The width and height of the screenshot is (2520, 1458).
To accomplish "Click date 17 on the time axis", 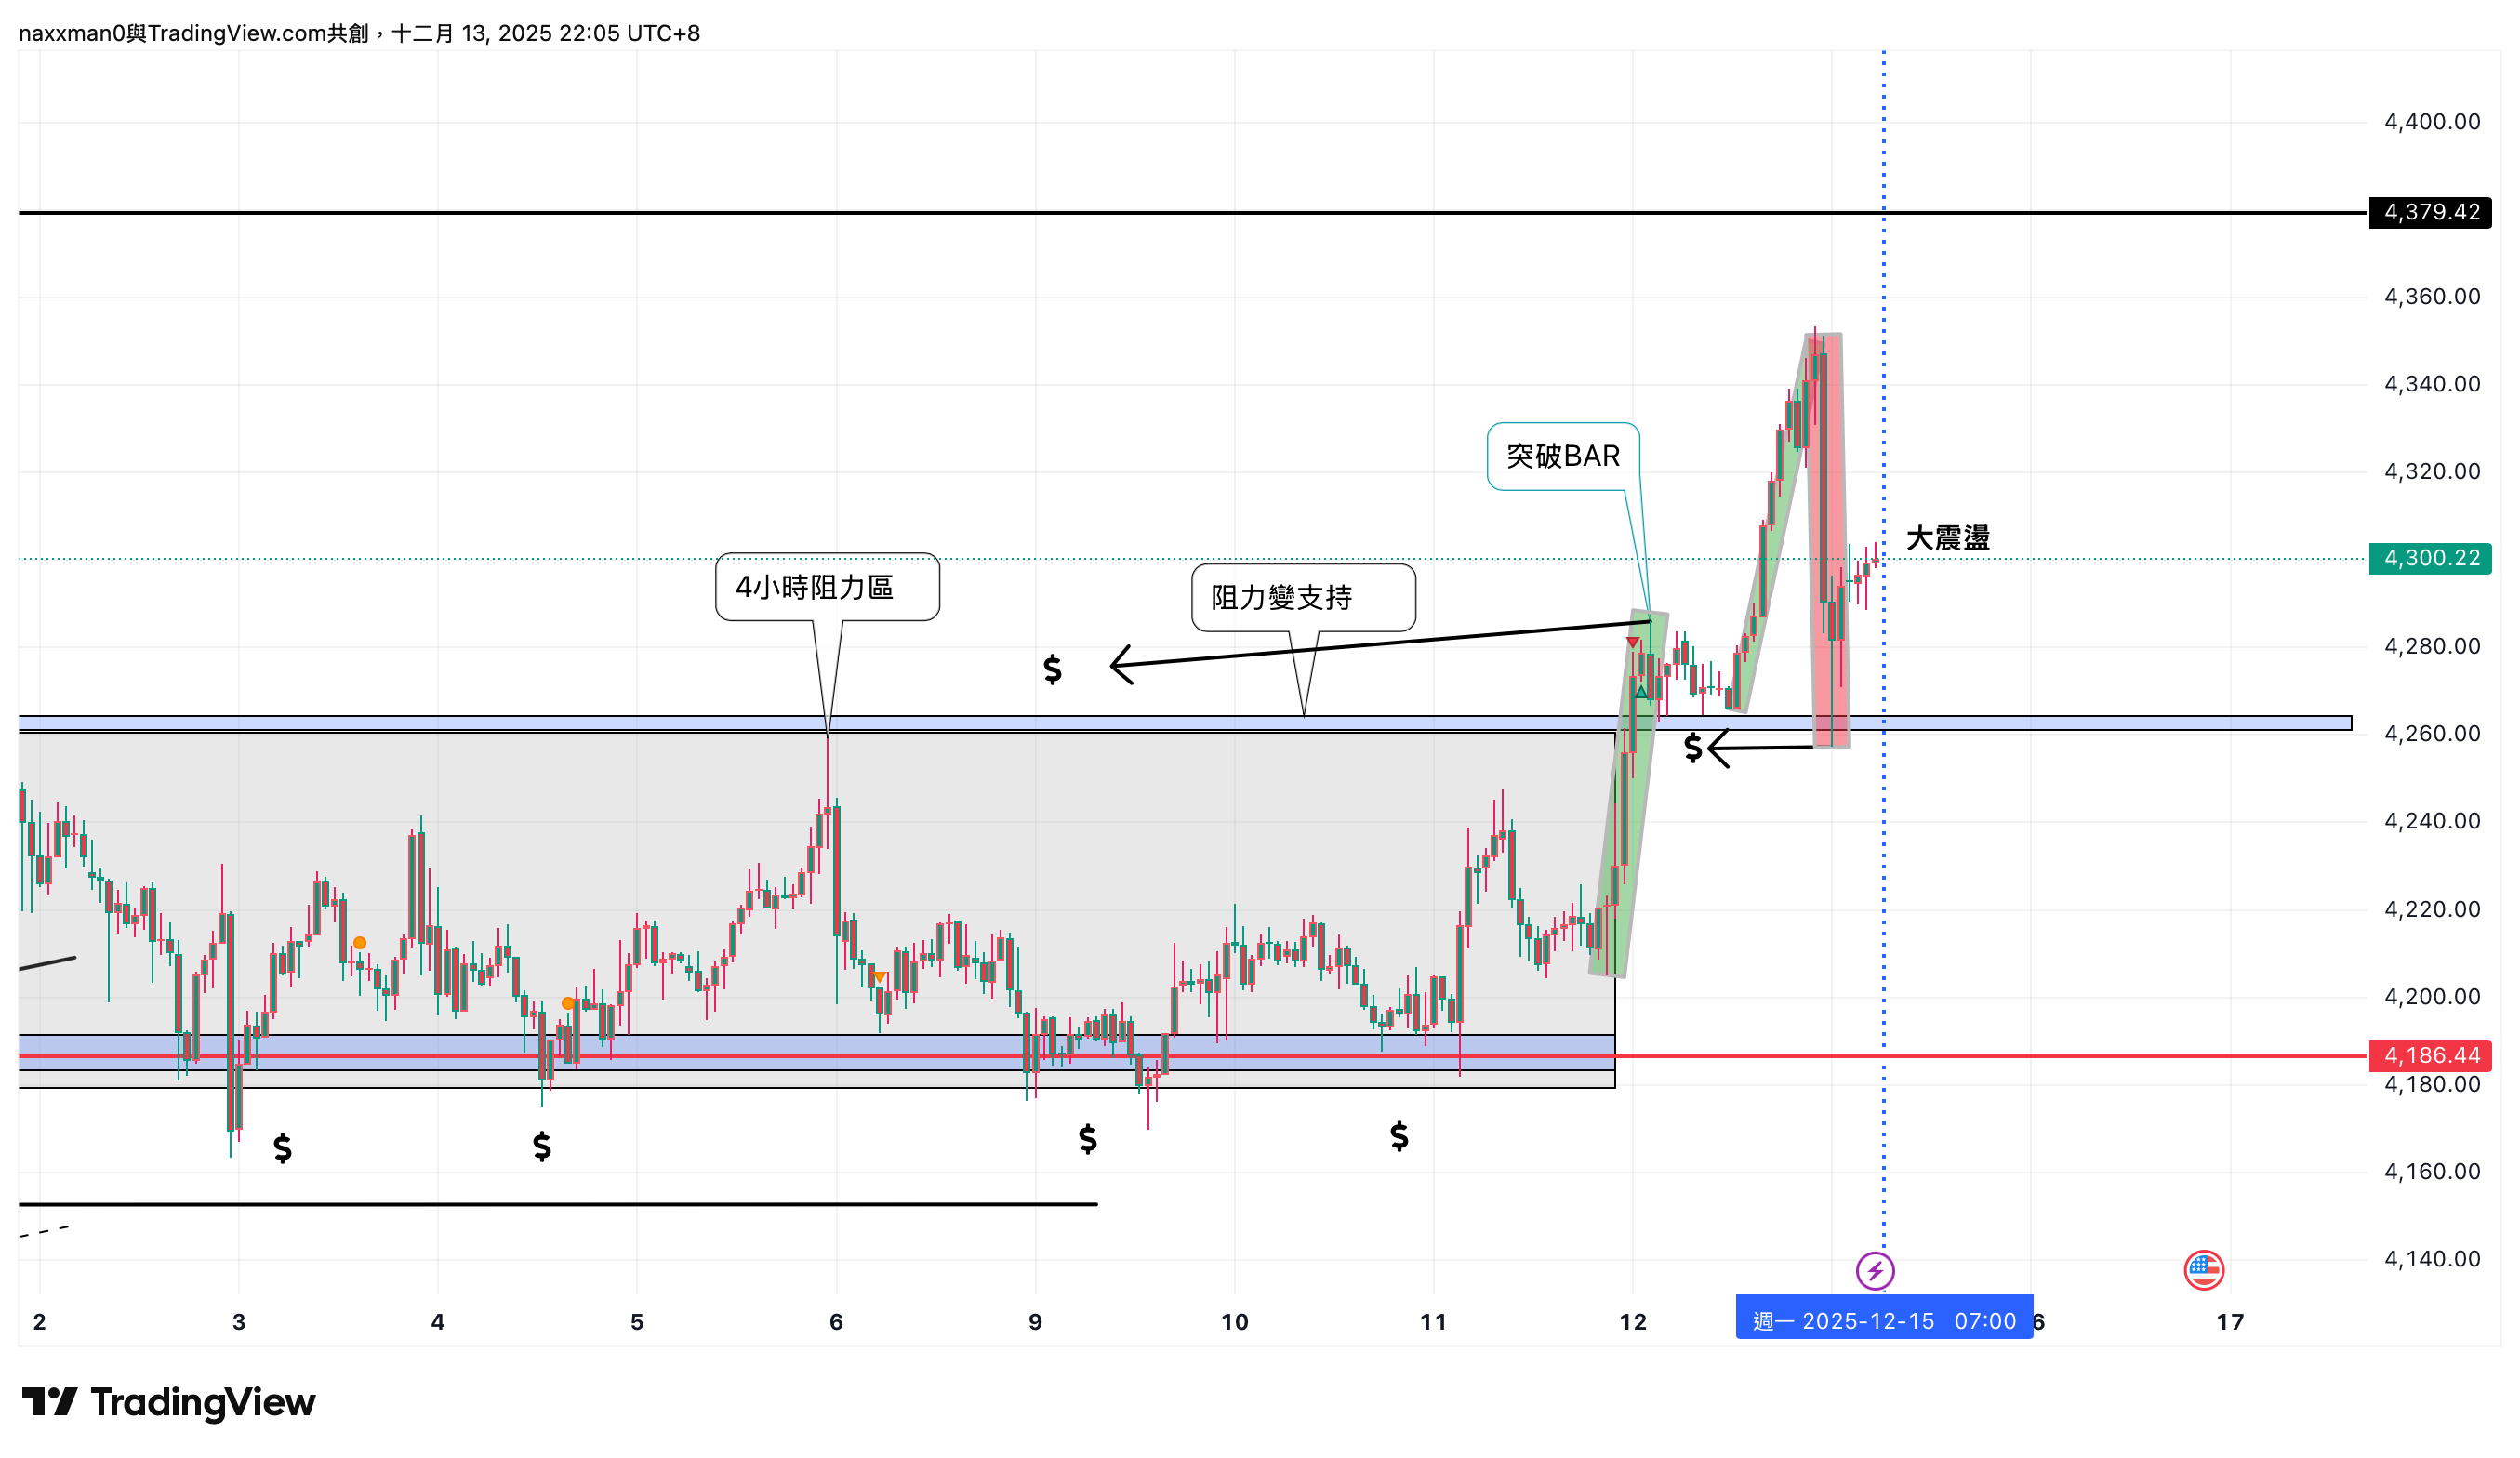I will point(2230,1322).
